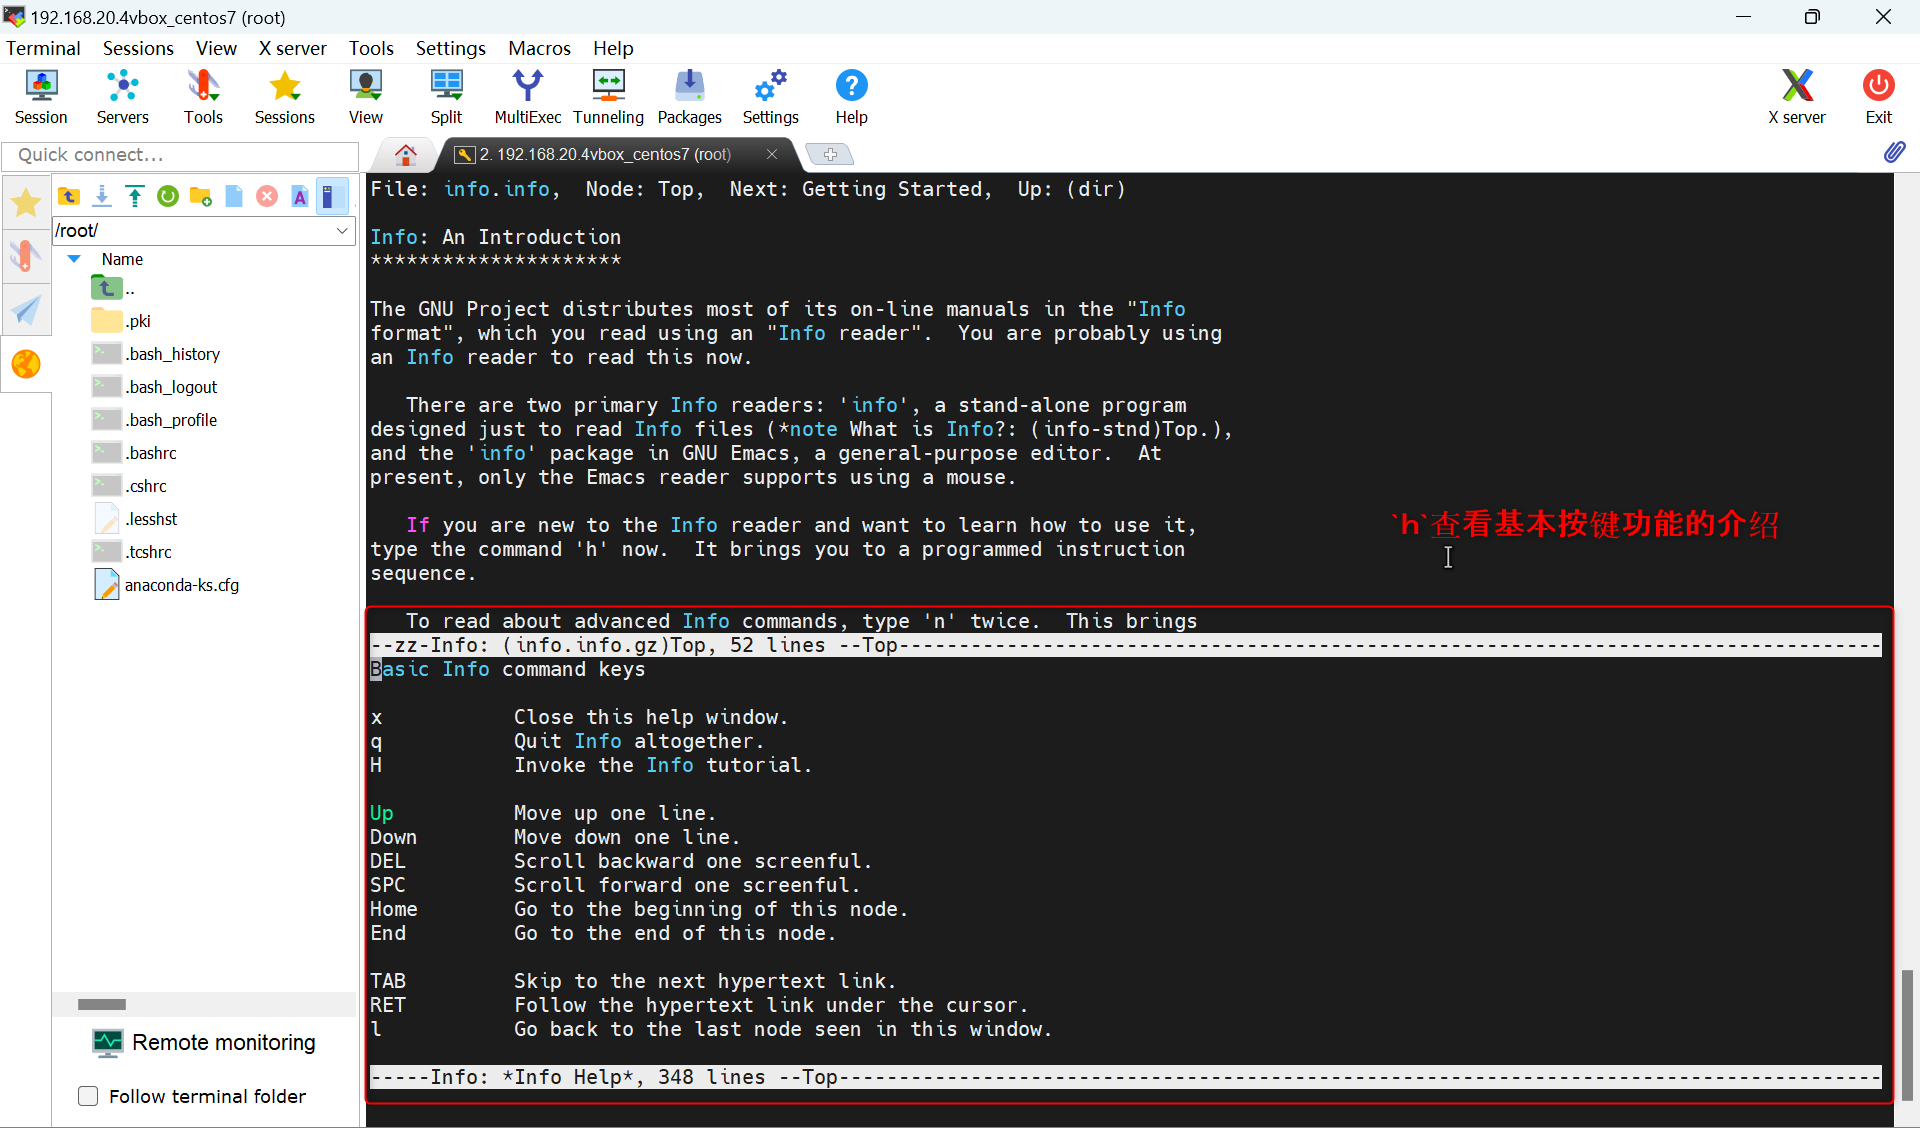The width and height of the screenshot is (1920, 1128).
Task: Start the X server from the toolbar
Action: 1796,96
